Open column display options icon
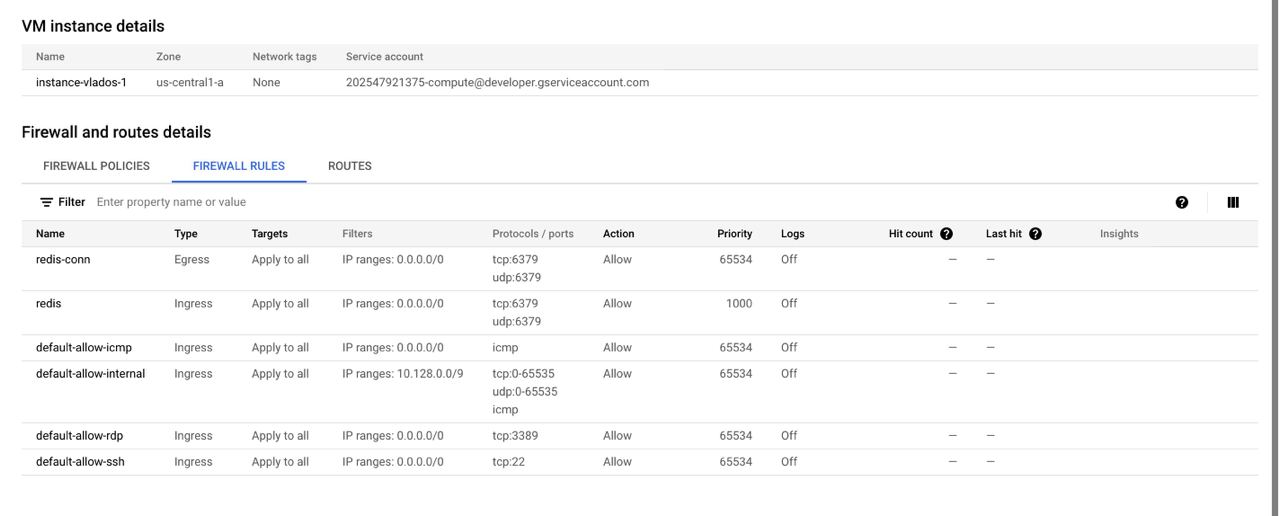The width and height of the screenshot is (1280, 516). [1233, 202]
